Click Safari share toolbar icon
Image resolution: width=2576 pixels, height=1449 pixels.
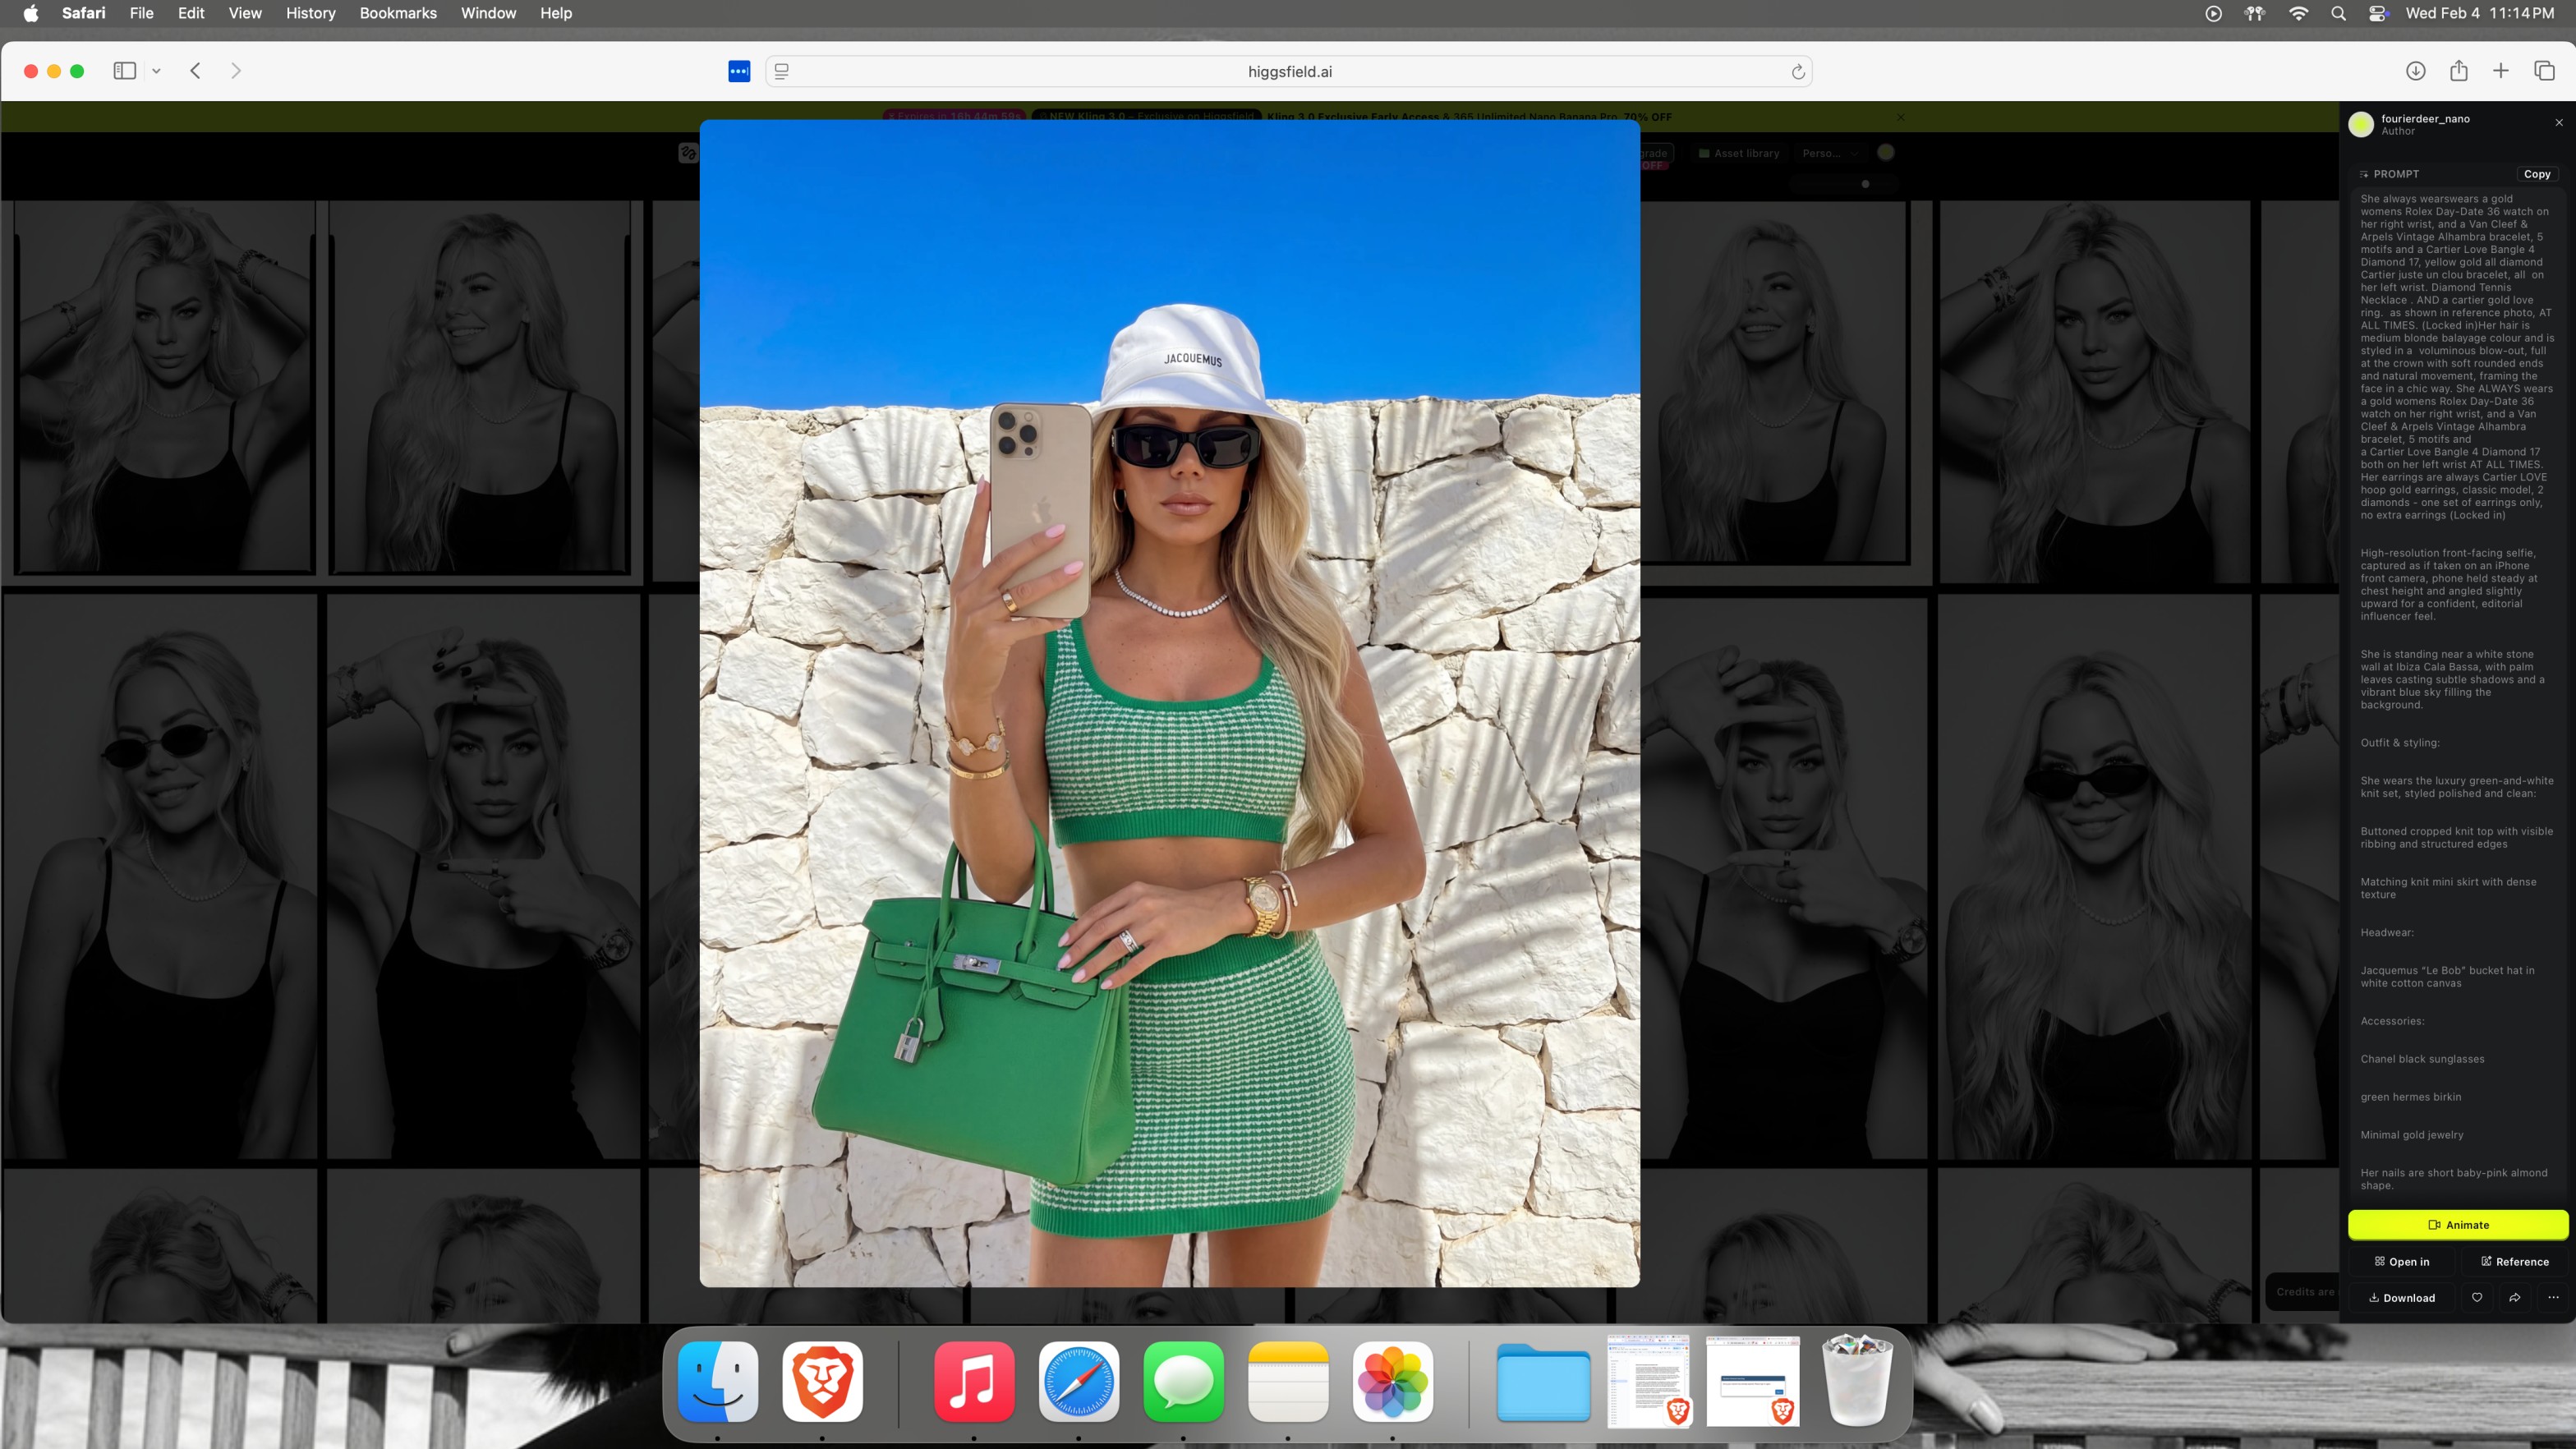[2458, 71]
